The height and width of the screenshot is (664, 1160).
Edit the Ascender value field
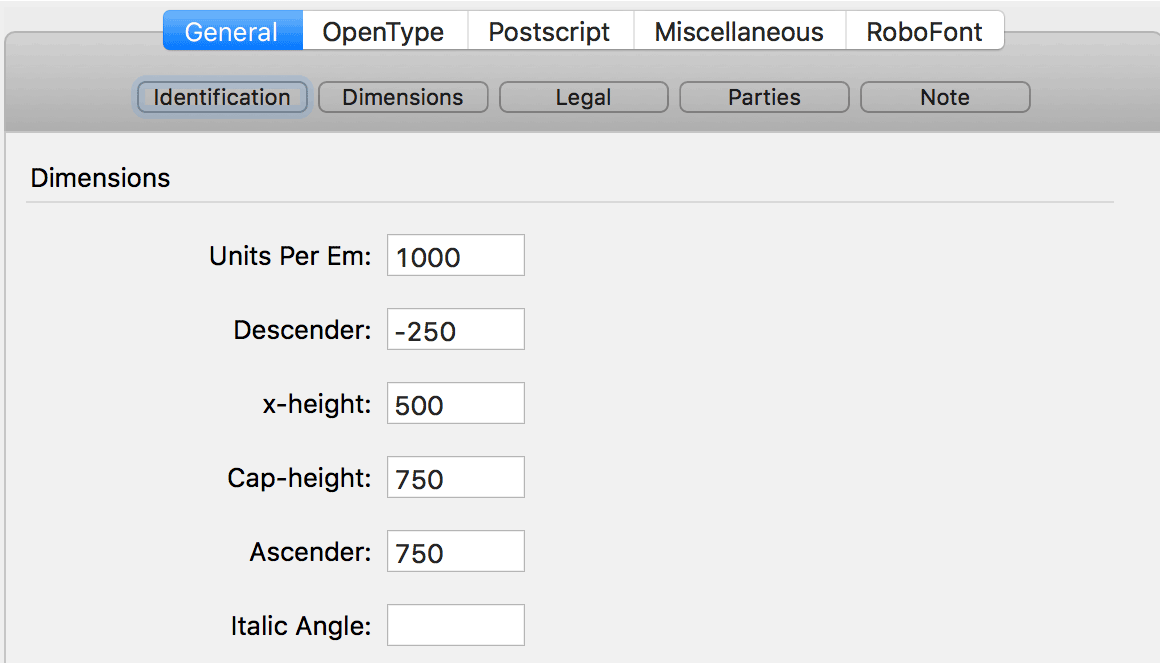pos(455,552)
